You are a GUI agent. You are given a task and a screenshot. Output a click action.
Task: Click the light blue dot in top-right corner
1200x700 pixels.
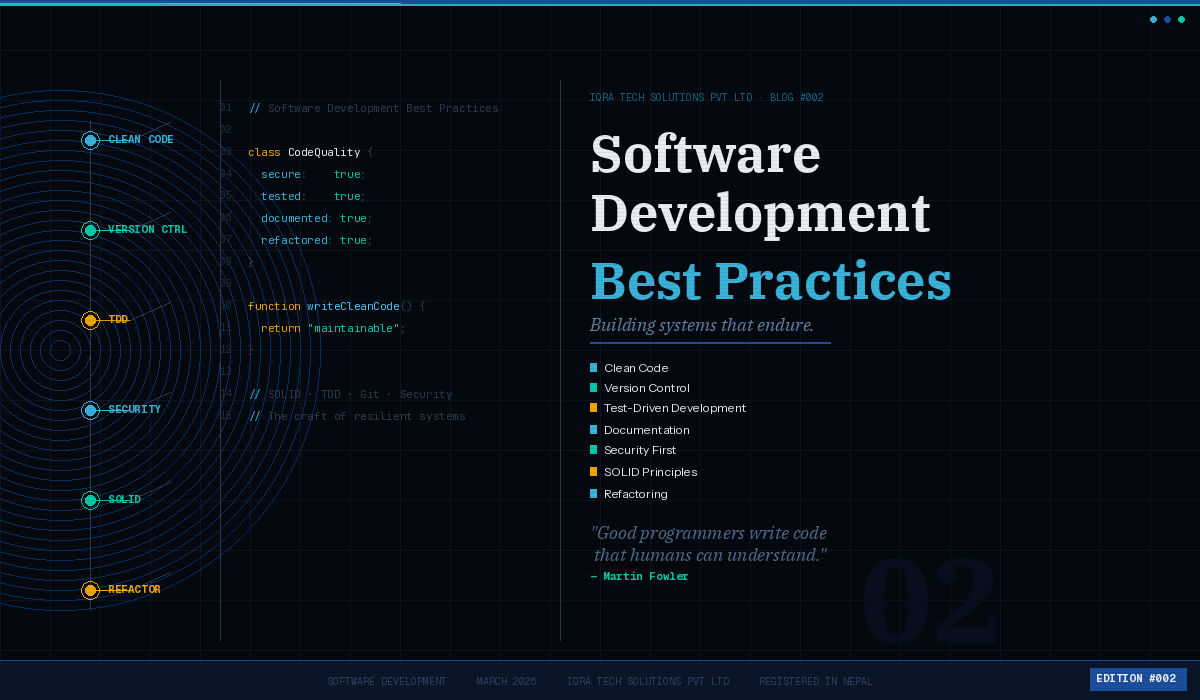1153,19
